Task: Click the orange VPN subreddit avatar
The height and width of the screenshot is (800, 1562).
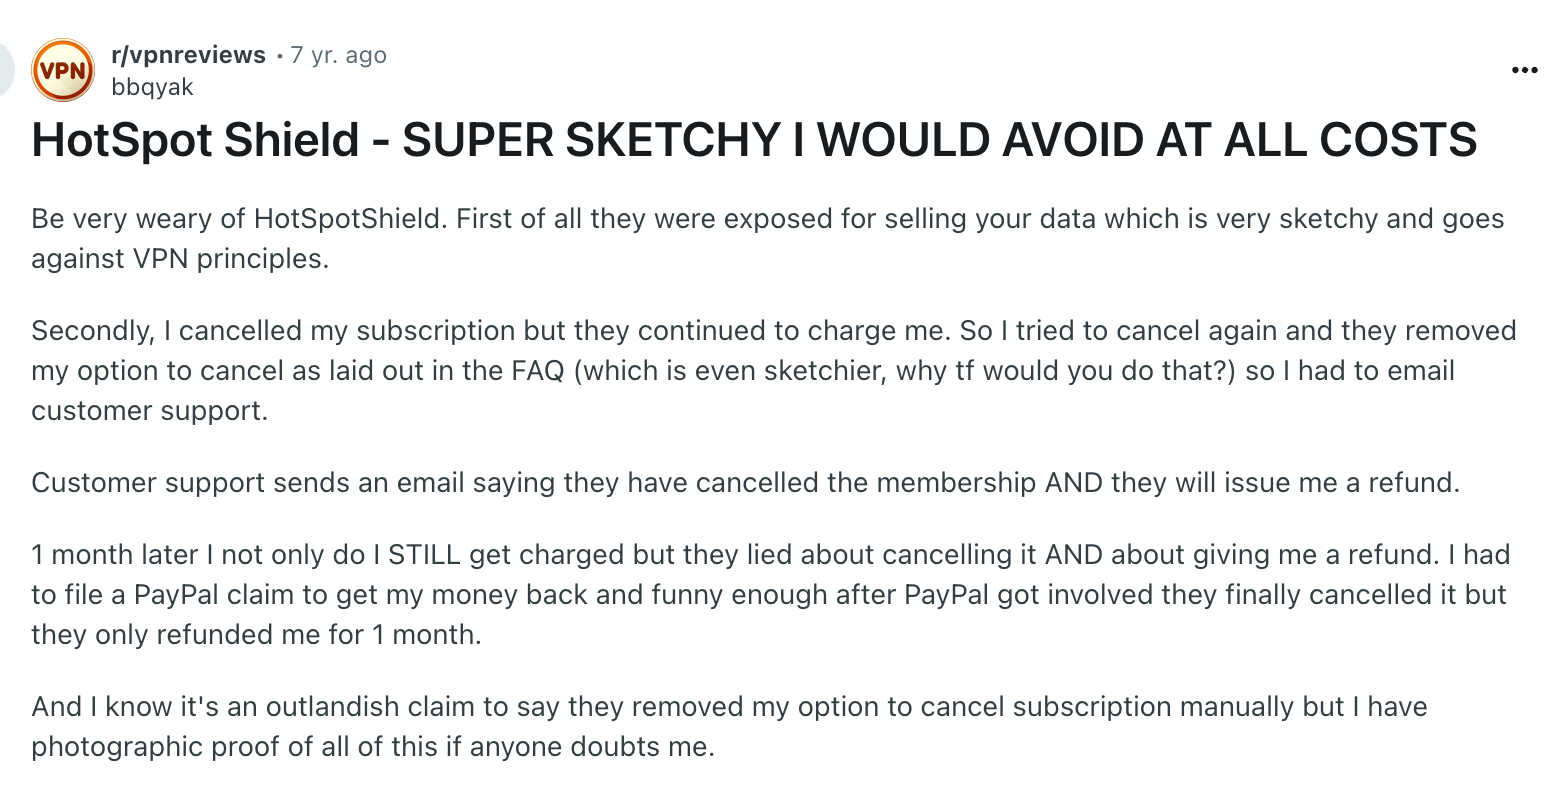Action: 63,70
